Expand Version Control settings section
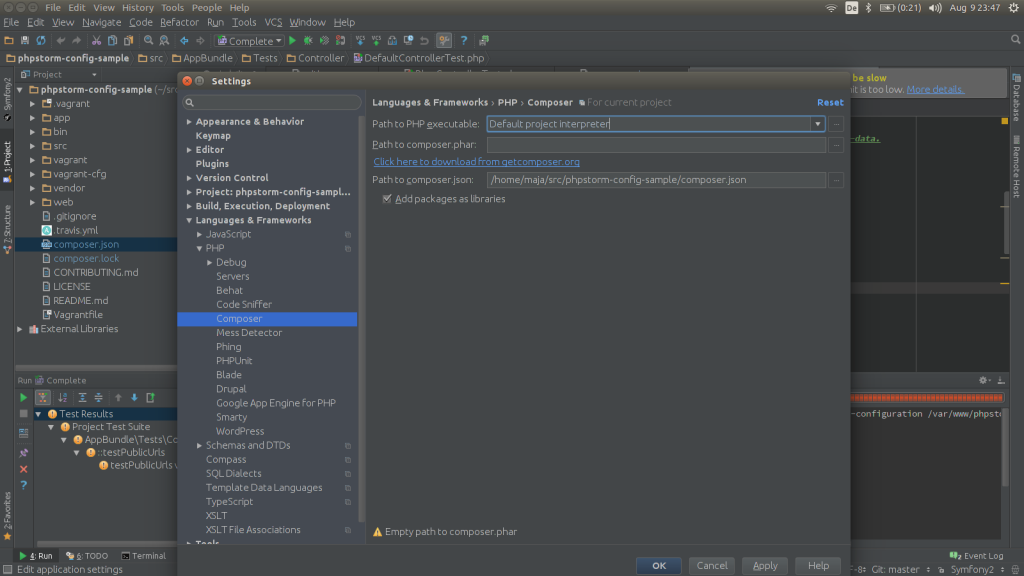 pos(189,178)
